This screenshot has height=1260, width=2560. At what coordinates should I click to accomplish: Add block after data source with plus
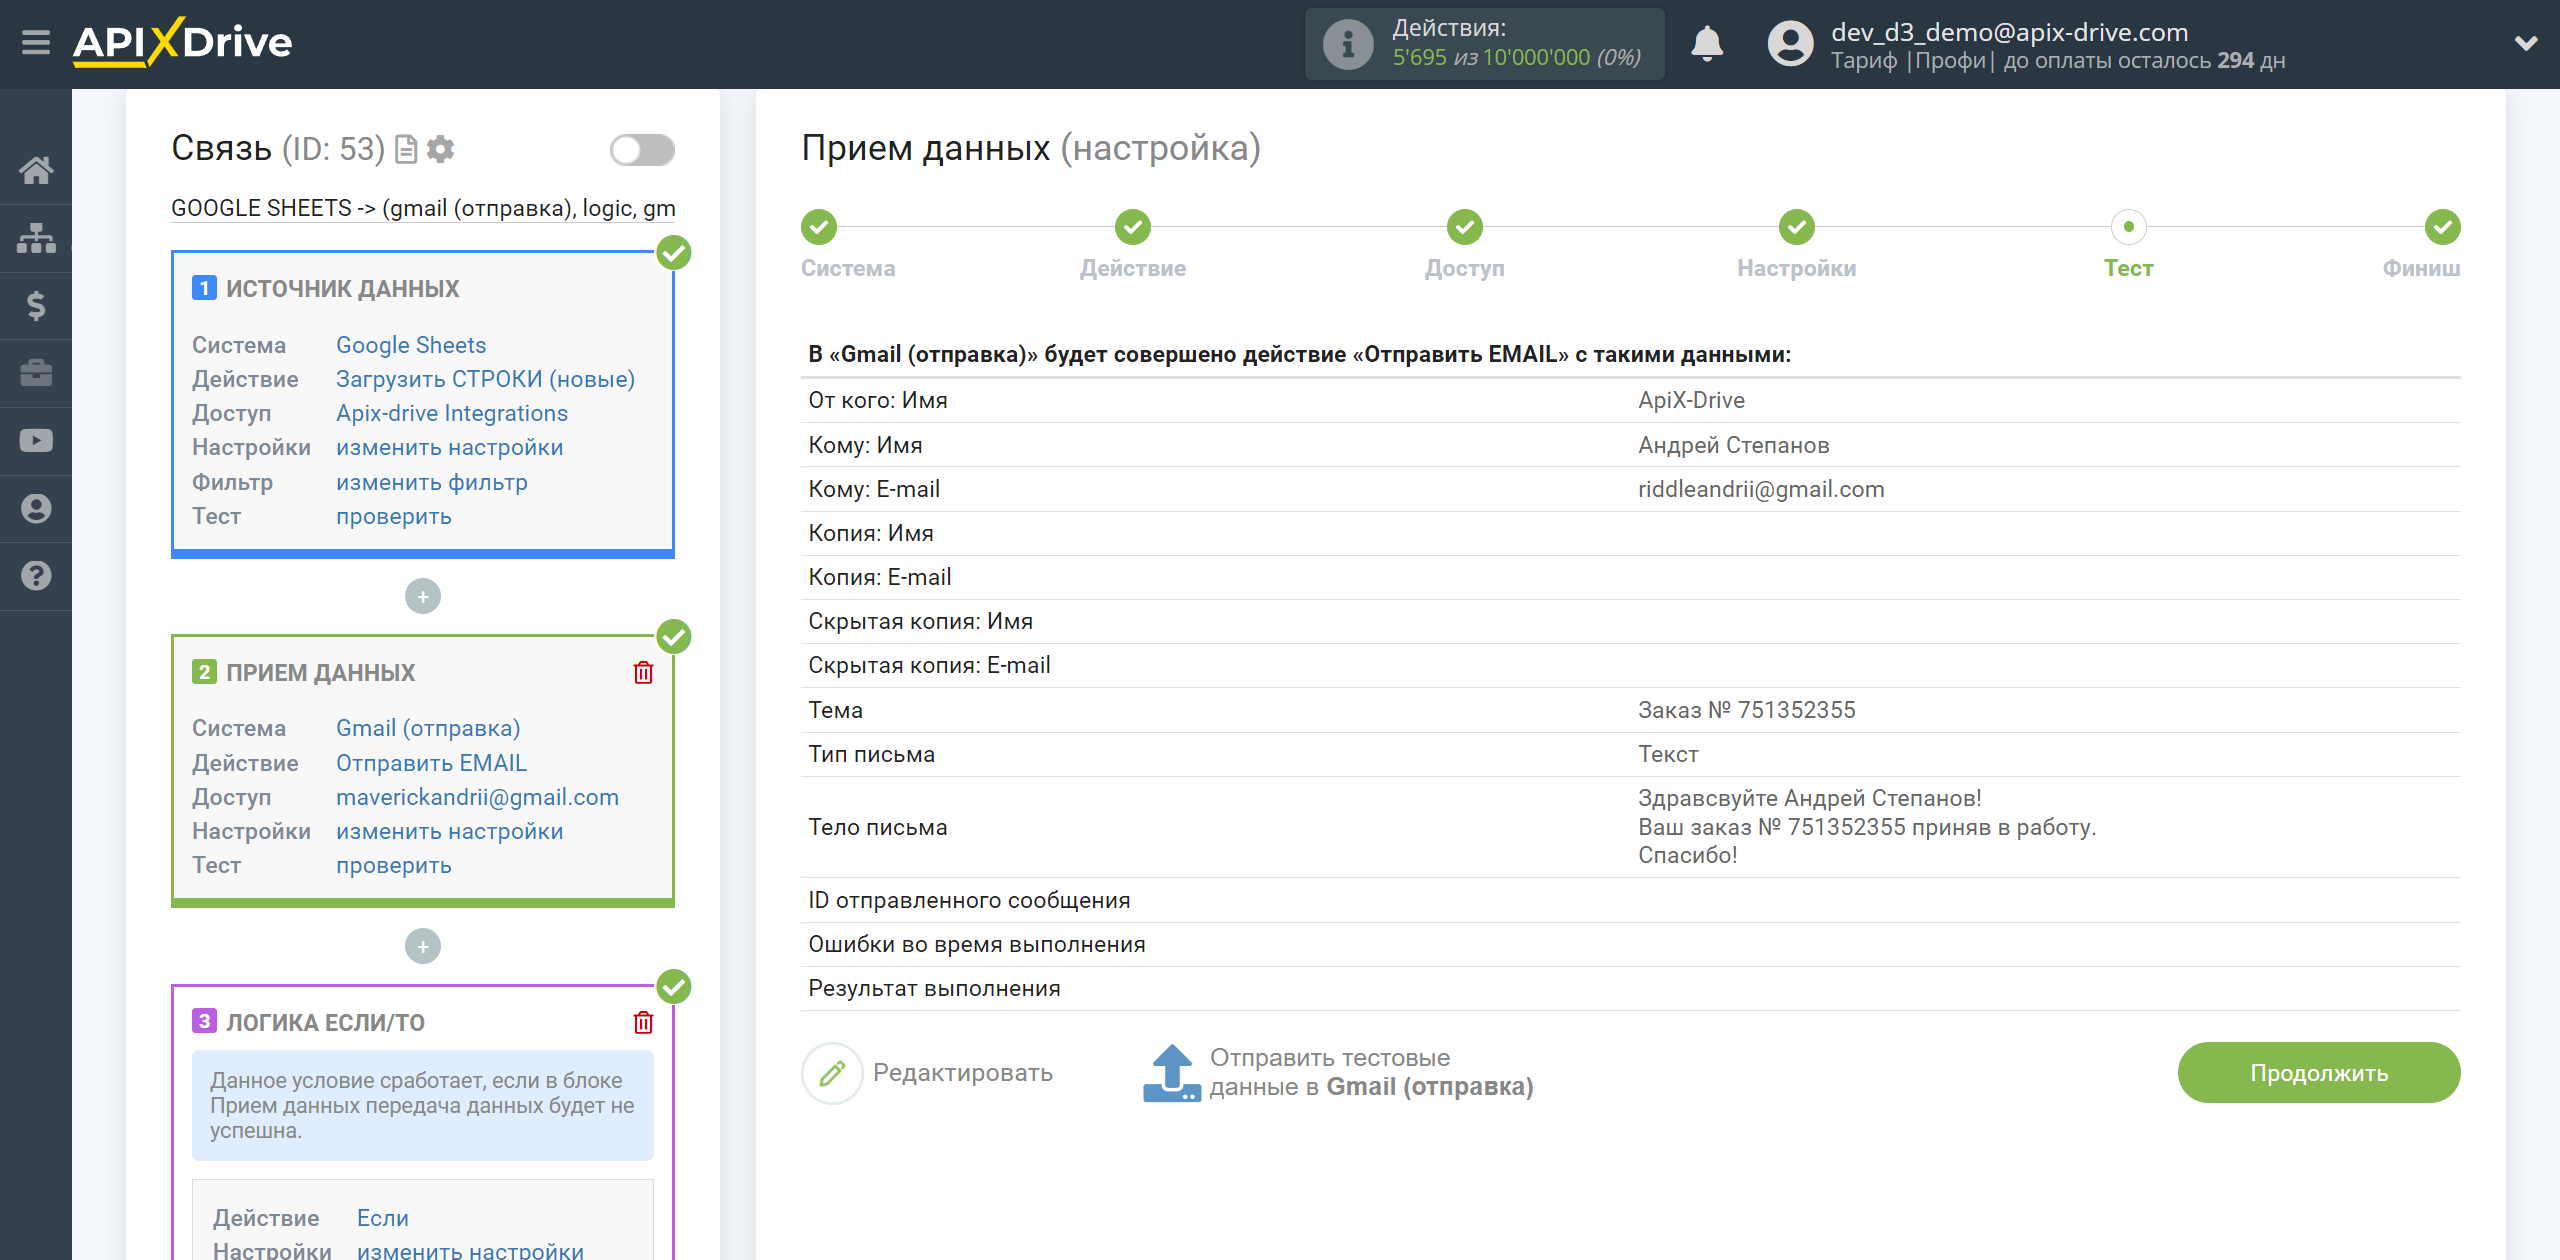click(423, 597)
